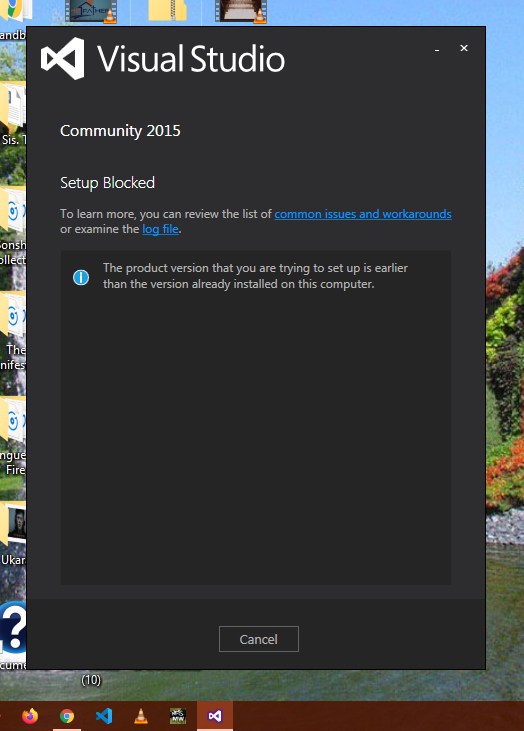Click the blue information icon beside the message

click(81, 277)
